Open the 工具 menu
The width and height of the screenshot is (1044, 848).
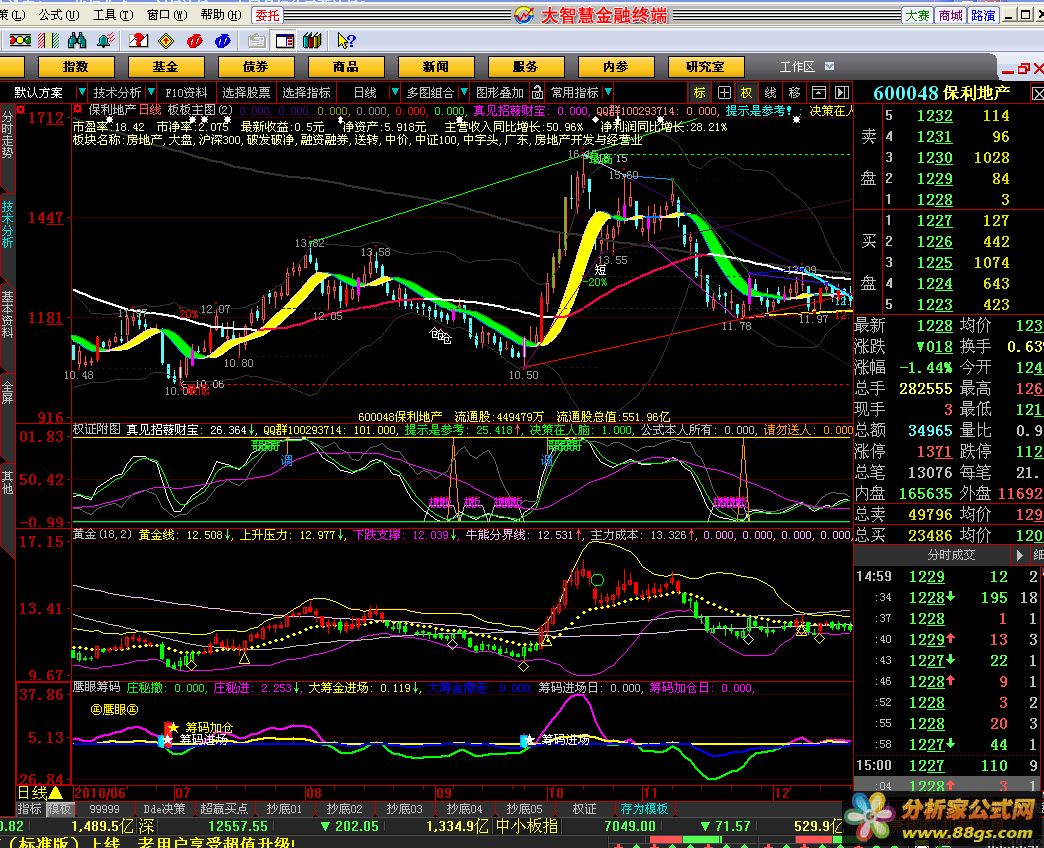click(113, 15)
